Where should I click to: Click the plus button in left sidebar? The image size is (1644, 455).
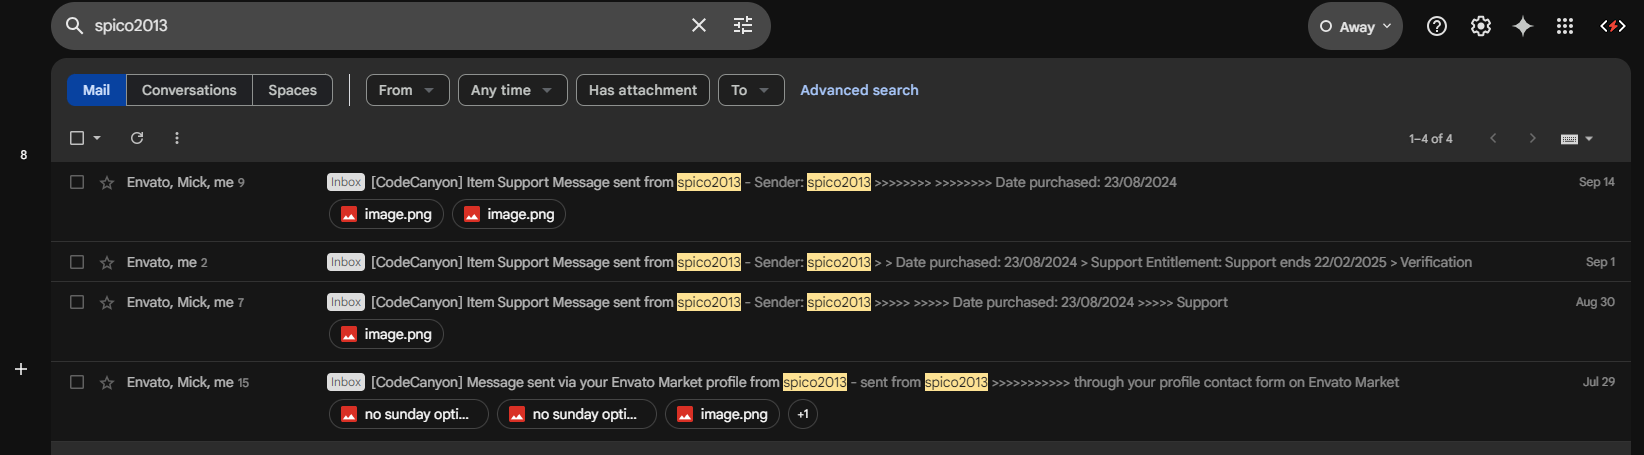coord(21,369)
